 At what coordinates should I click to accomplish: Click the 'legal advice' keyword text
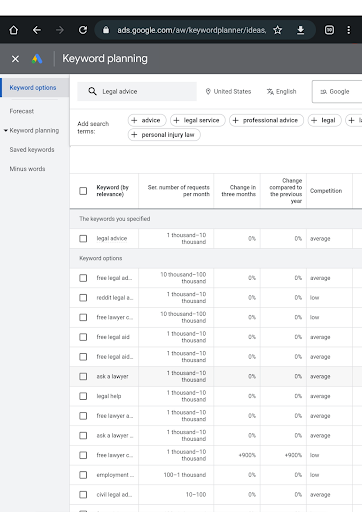tap(112, 239)
